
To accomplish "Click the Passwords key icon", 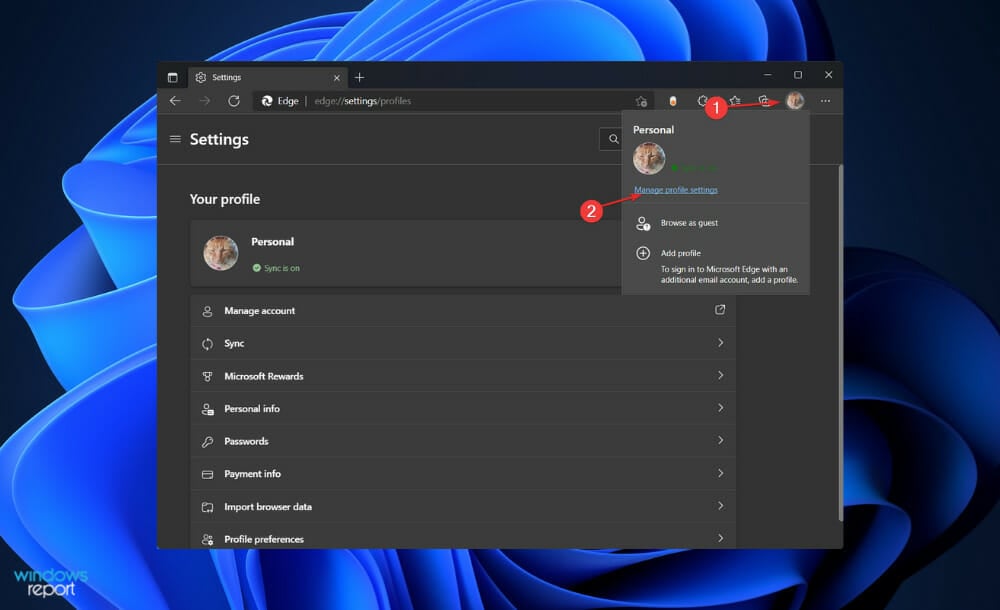I will point(207,442).
